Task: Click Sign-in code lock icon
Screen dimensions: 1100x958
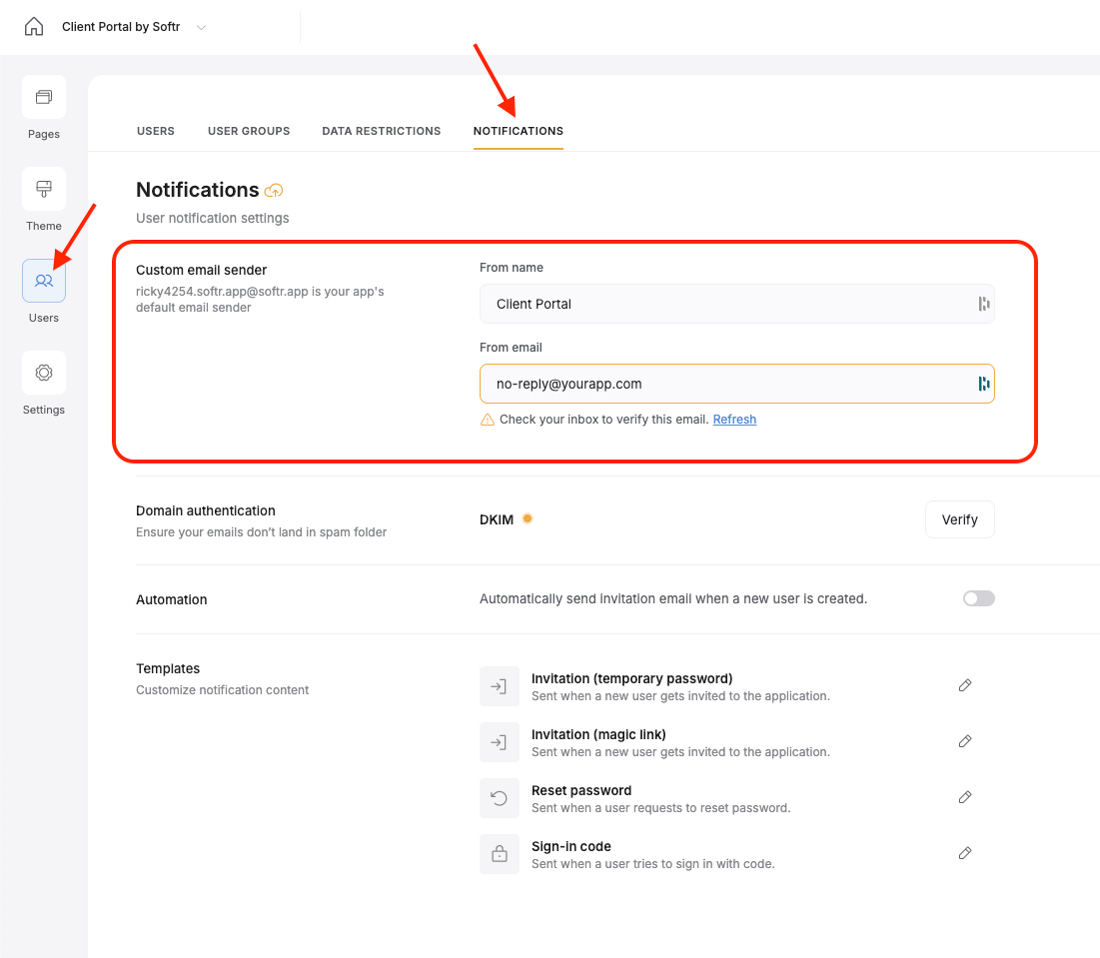Action: (x=499, y=854)
